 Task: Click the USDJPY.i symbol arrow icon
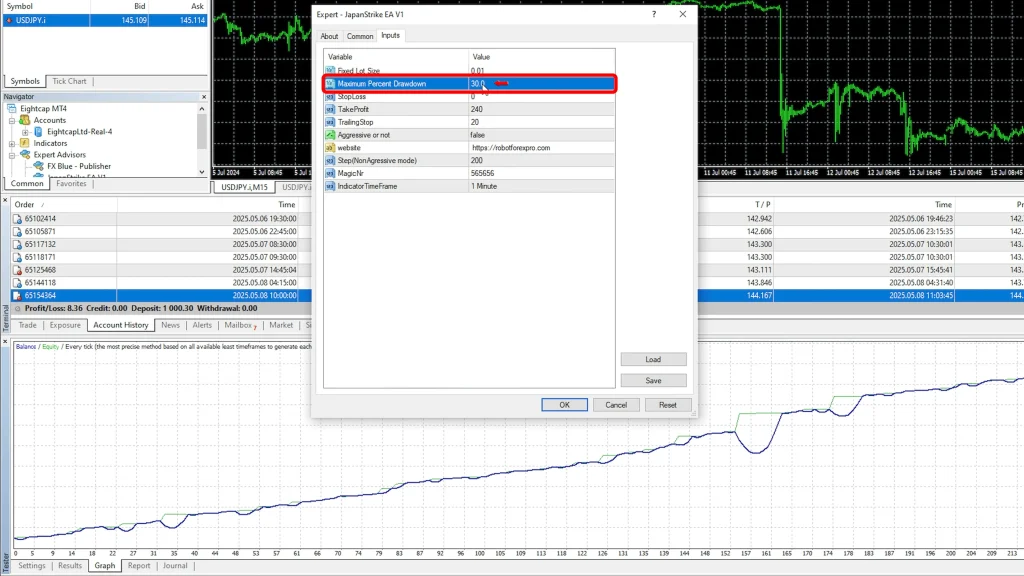coord(9,20)
